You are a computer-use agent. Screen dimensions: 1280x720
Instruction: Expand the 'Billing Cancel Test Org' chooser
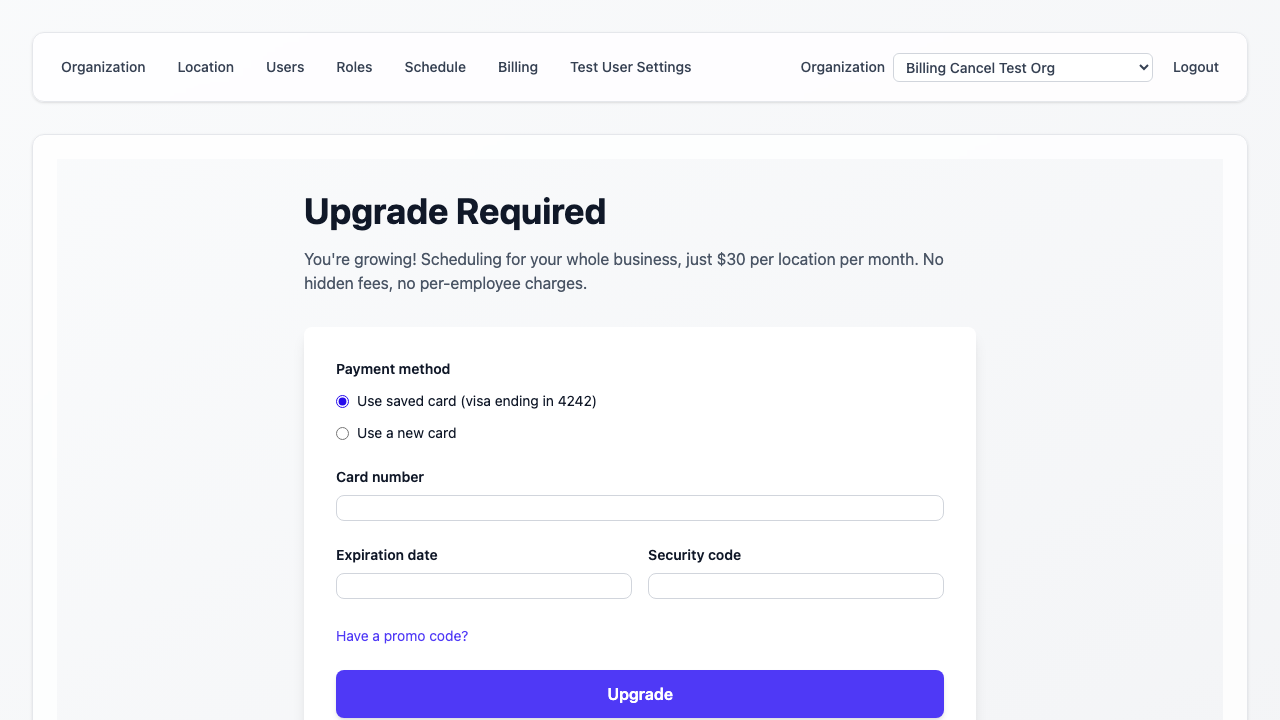pos(1022,67)
